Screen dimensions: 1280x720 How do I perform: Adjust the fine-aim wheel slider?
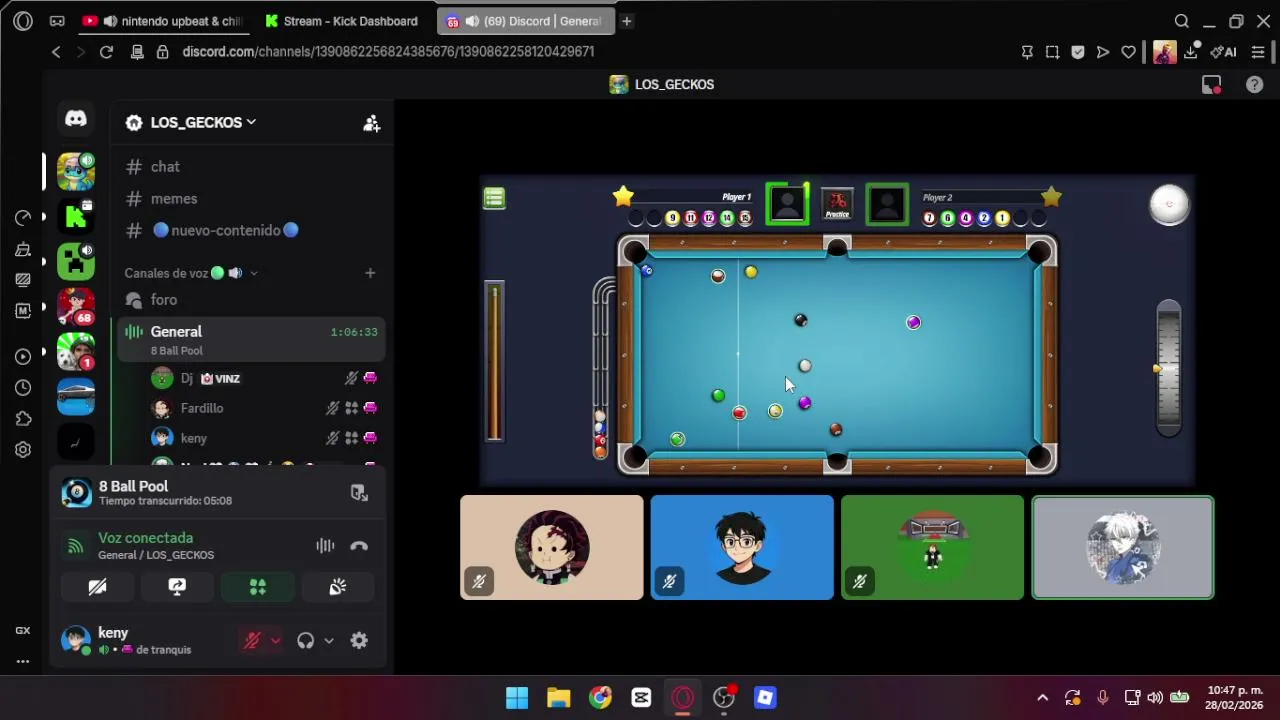pos(1169,369)
